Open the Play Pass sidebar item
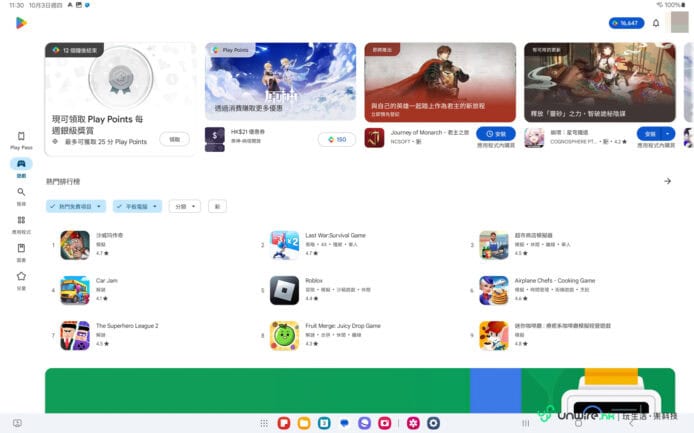The height and width of the screenshot is (433, 694). pyautogui.click(x=21, y=140)
